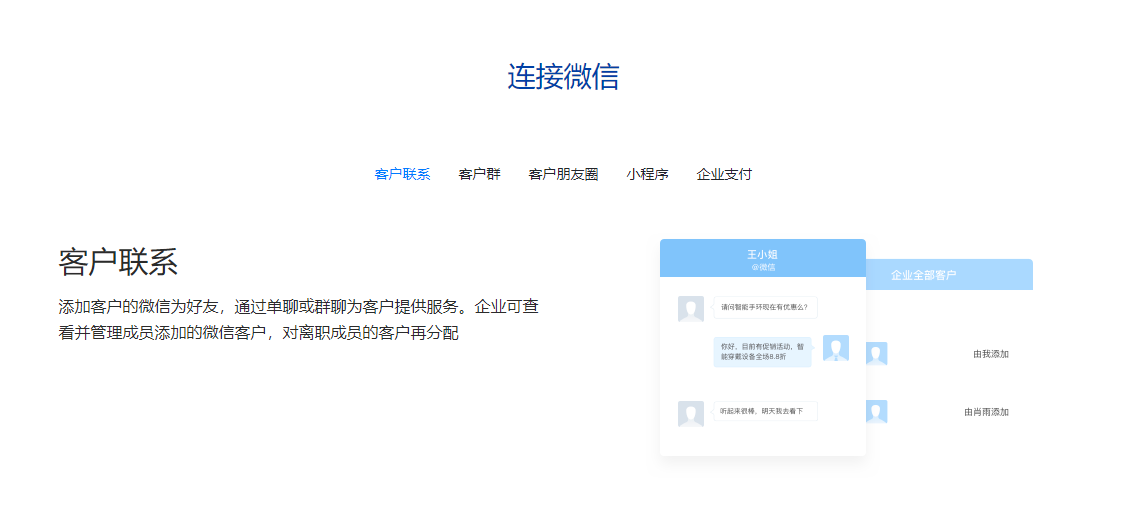The width and height of the screenshot is (1133, 513).
Task: Click the 由我添加 label
Action: tap(991, 354)
